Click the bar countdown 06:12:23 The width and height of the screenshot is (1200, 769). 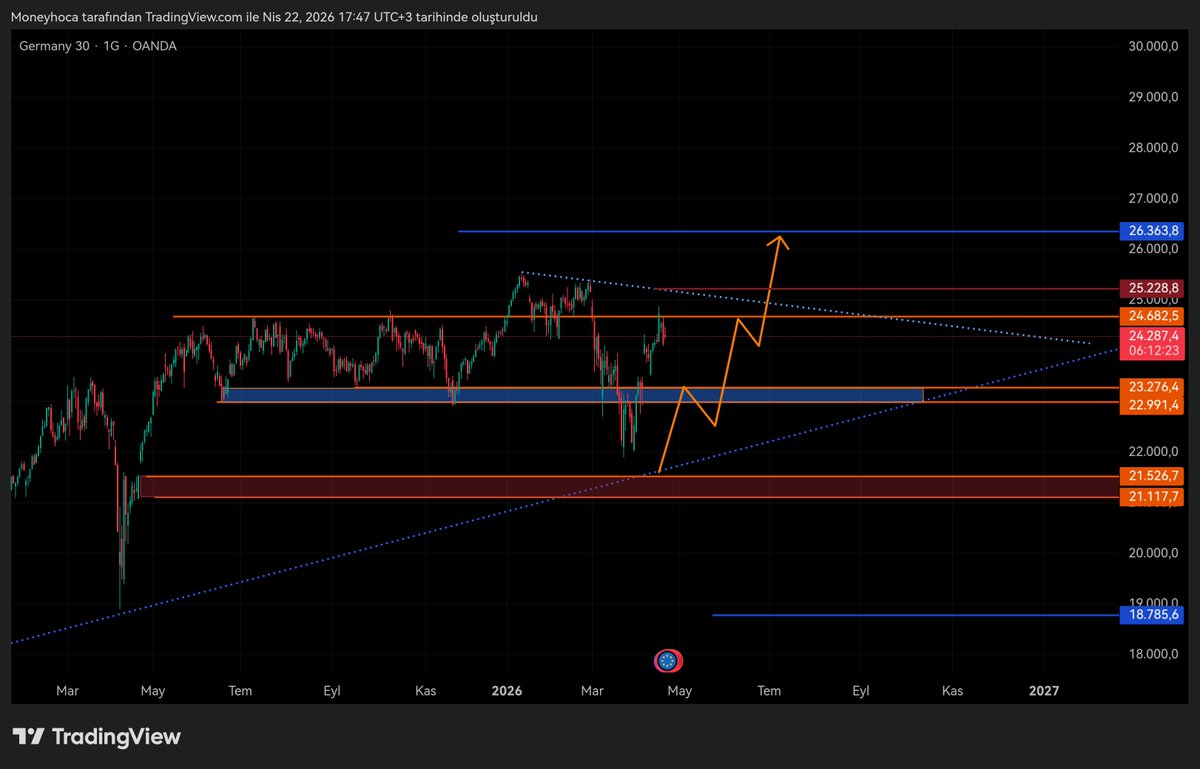pyautogui.click(x=1155, y=352)
